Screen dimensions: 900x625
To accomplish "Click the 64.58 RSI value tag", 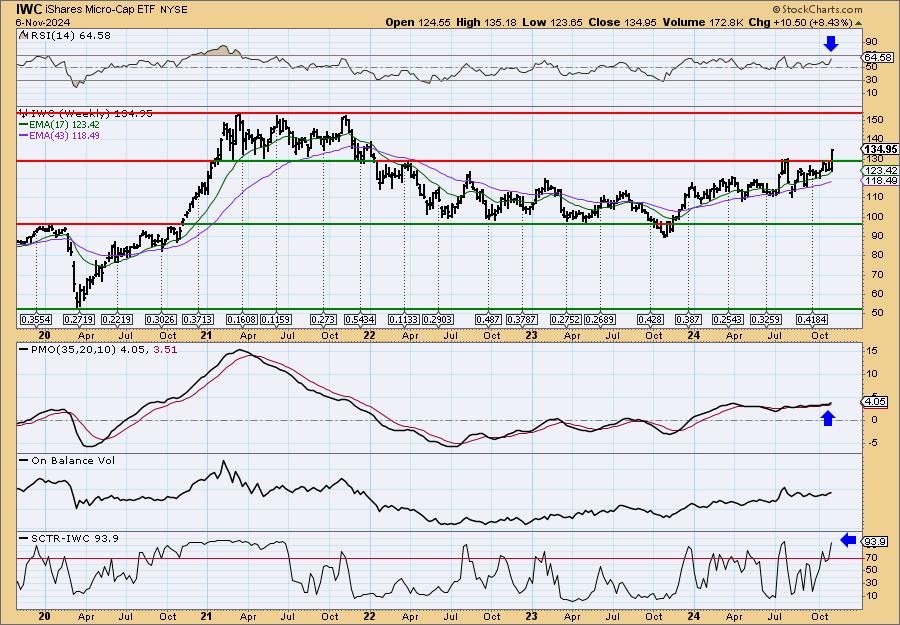I will tap(878, 57).
